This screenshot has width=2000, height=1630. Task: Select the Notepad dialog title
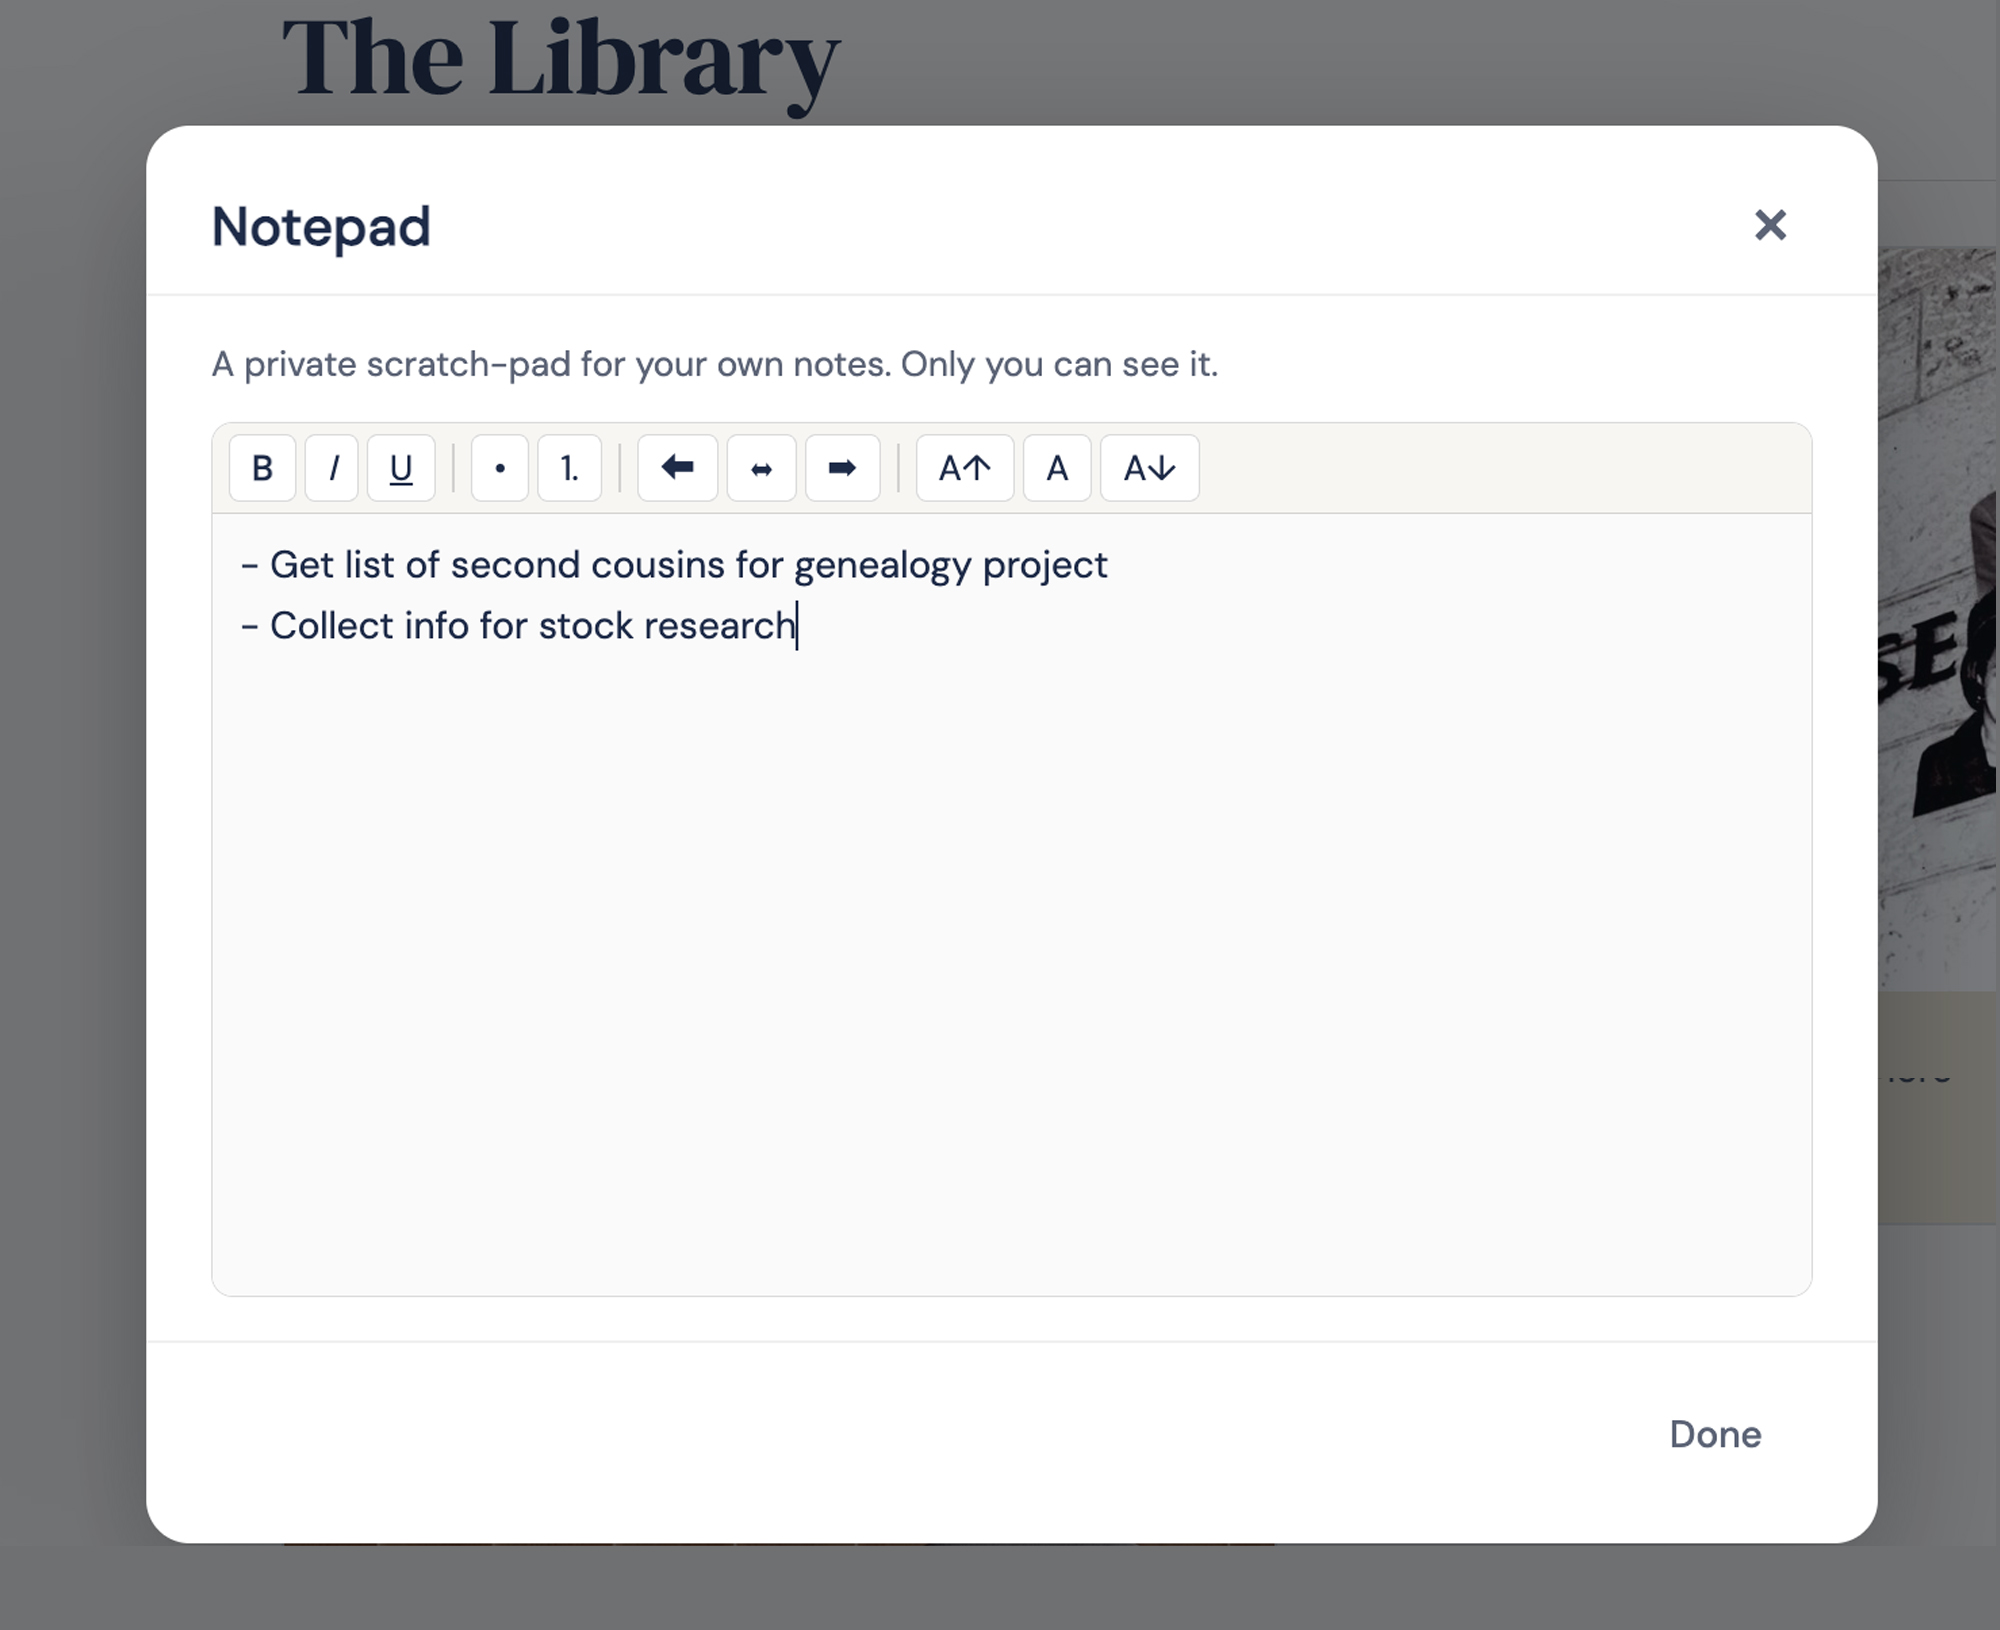(321, 226)
